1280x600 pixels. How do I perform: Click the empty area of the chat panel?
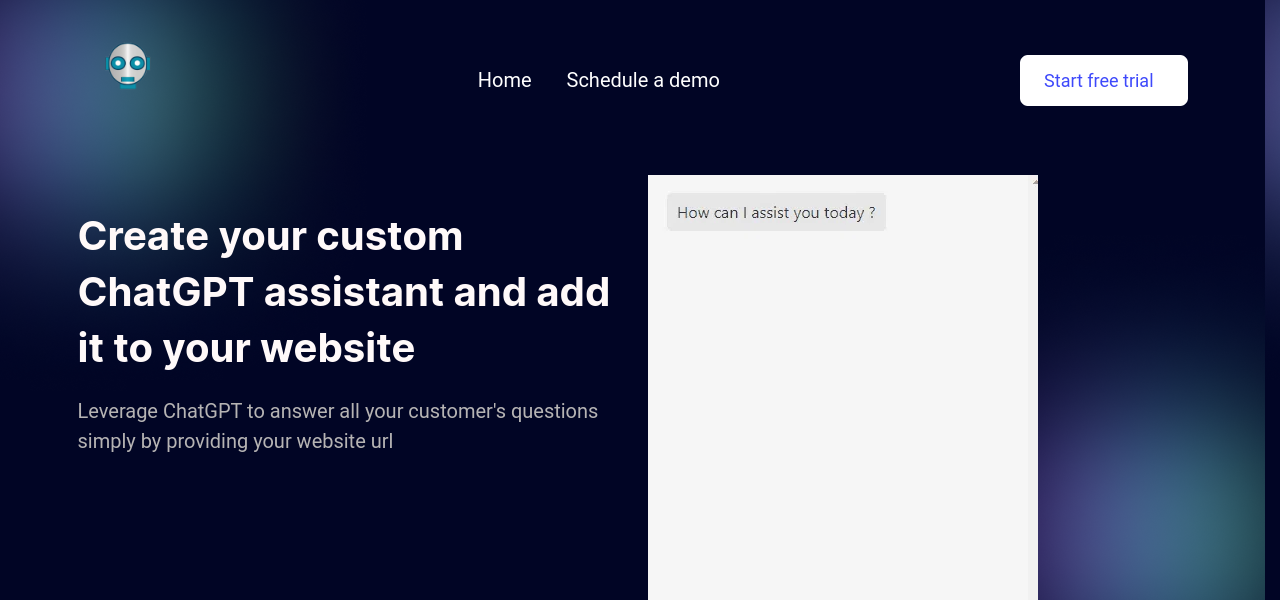pyautogui.click(x=838, y=420)
